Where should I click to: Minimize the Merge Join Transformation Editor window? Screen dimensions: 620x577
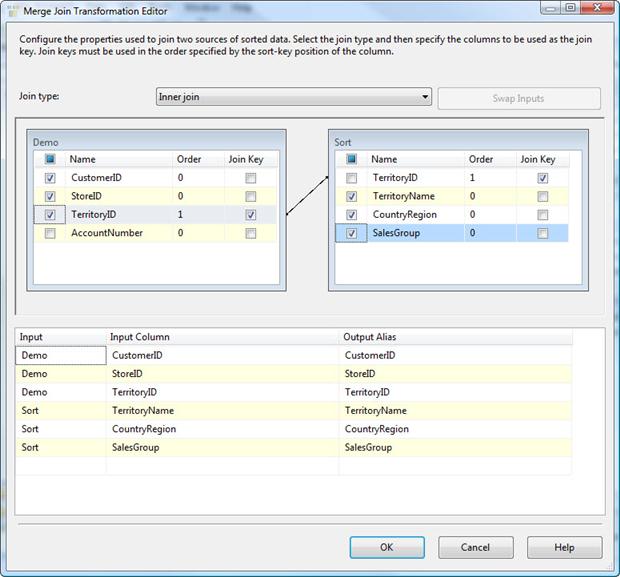point(551,8)
